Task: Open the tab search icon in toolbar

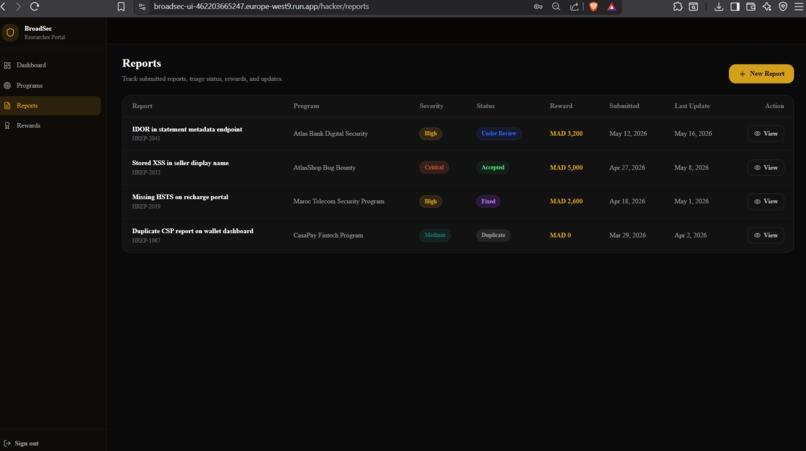Action: tap(693, 7)
